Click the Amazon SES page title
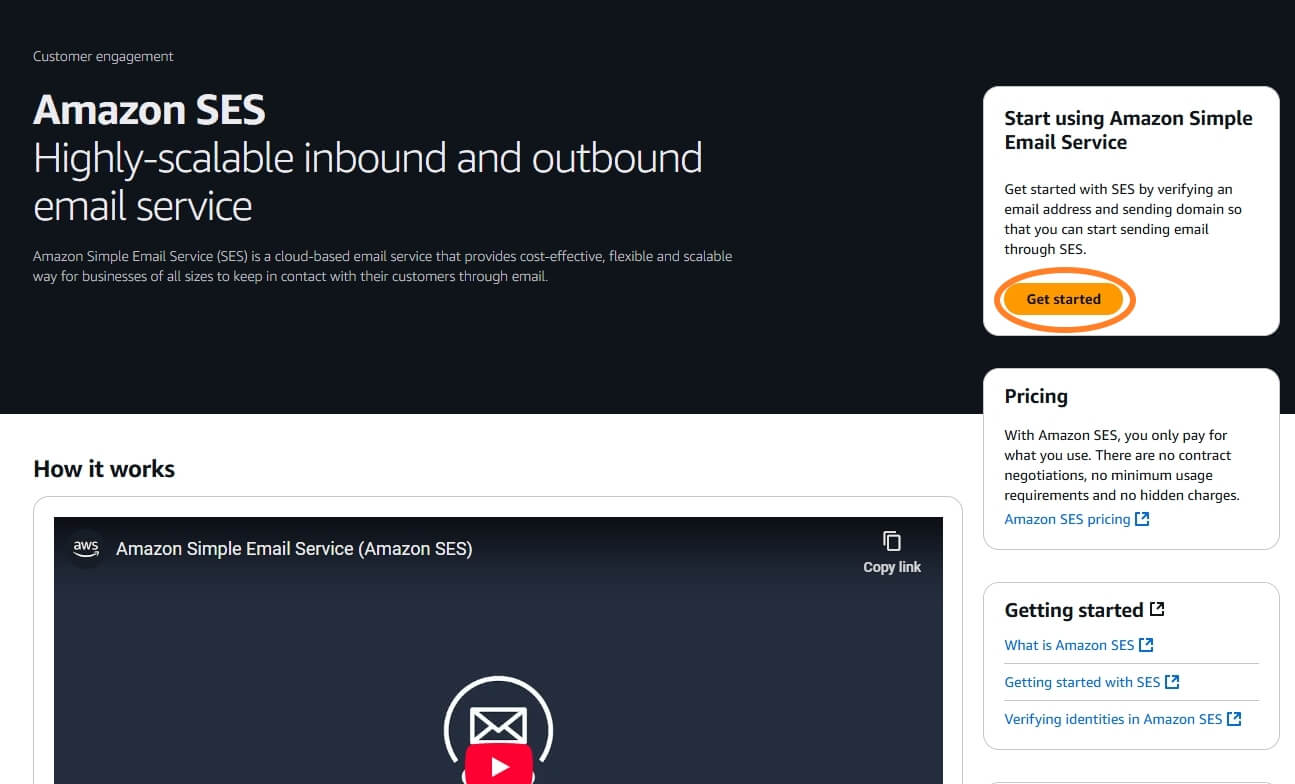Viewport: 1295px width, 784px height. click(149, 109)
